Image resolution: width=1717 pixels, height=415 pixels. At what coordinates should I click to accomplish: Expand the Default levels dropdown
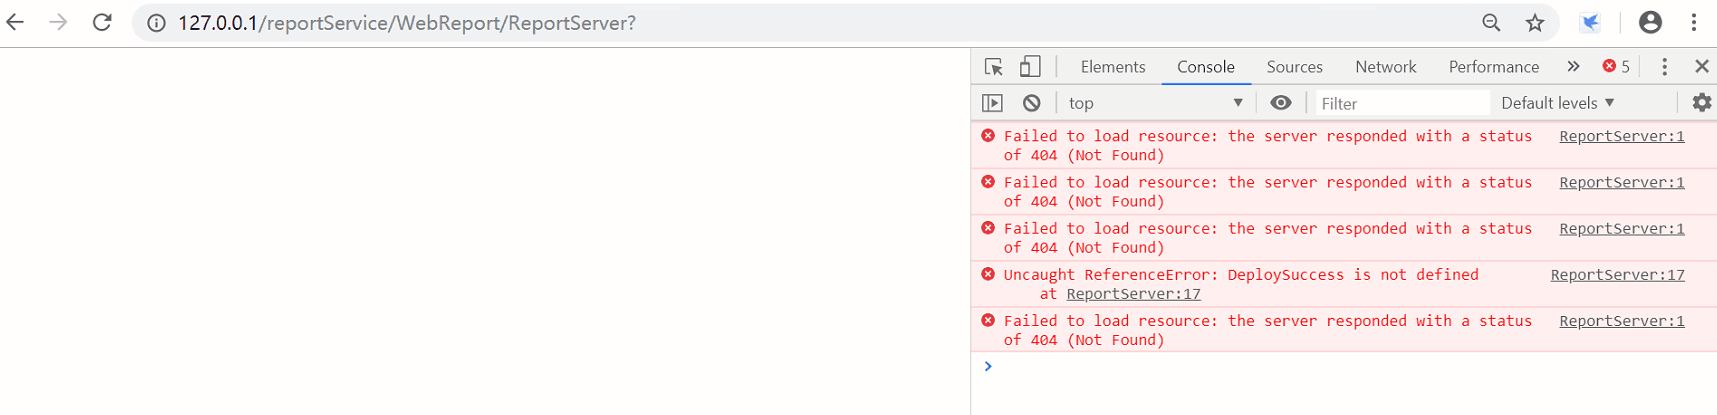(1558, 103)
